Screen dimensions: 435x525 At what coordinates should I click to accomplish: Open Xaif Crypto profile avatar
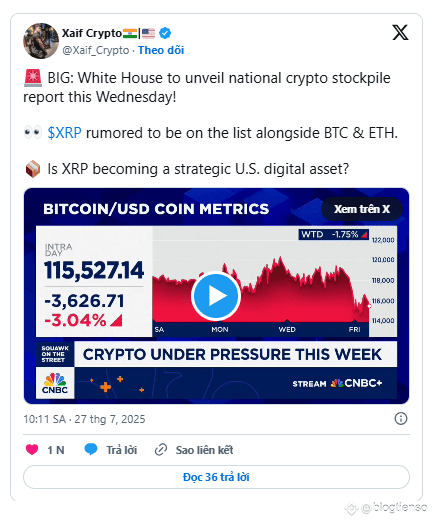point(41,41)
